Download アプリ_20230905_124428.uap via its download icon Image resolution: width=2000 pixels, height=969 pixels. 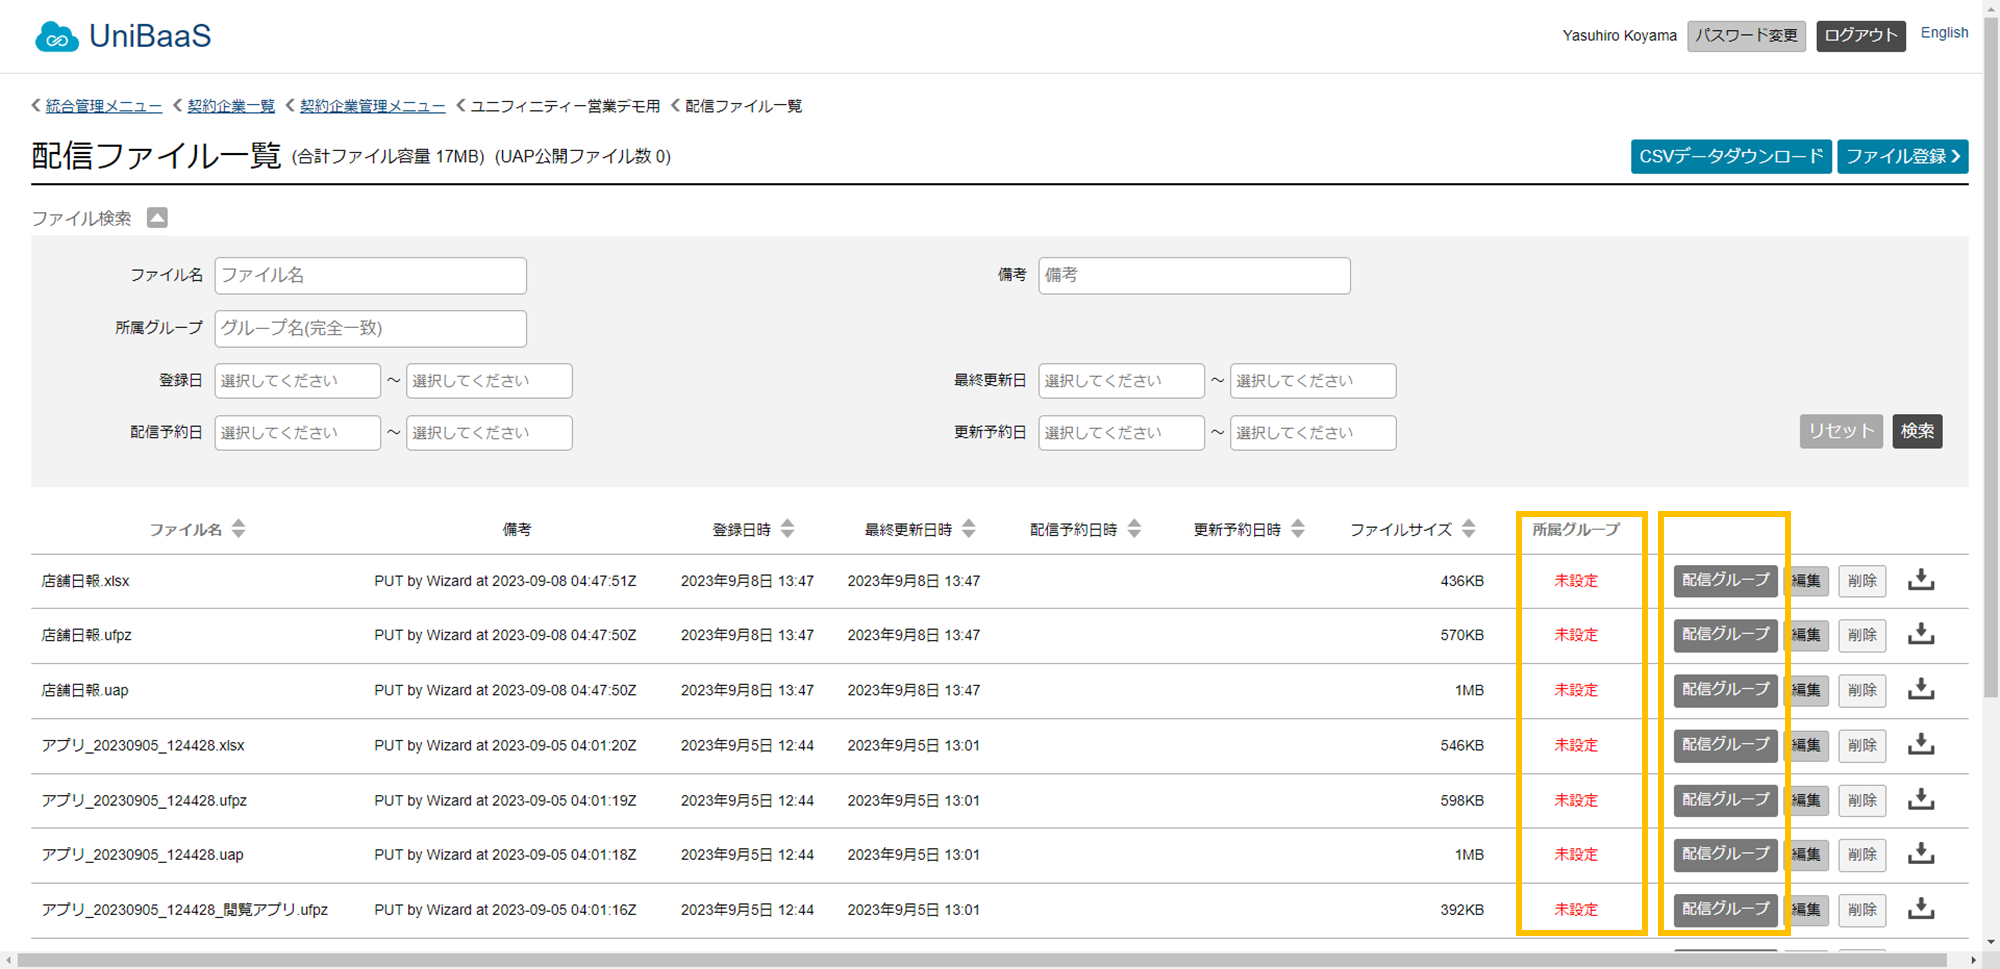point(1920,853)
